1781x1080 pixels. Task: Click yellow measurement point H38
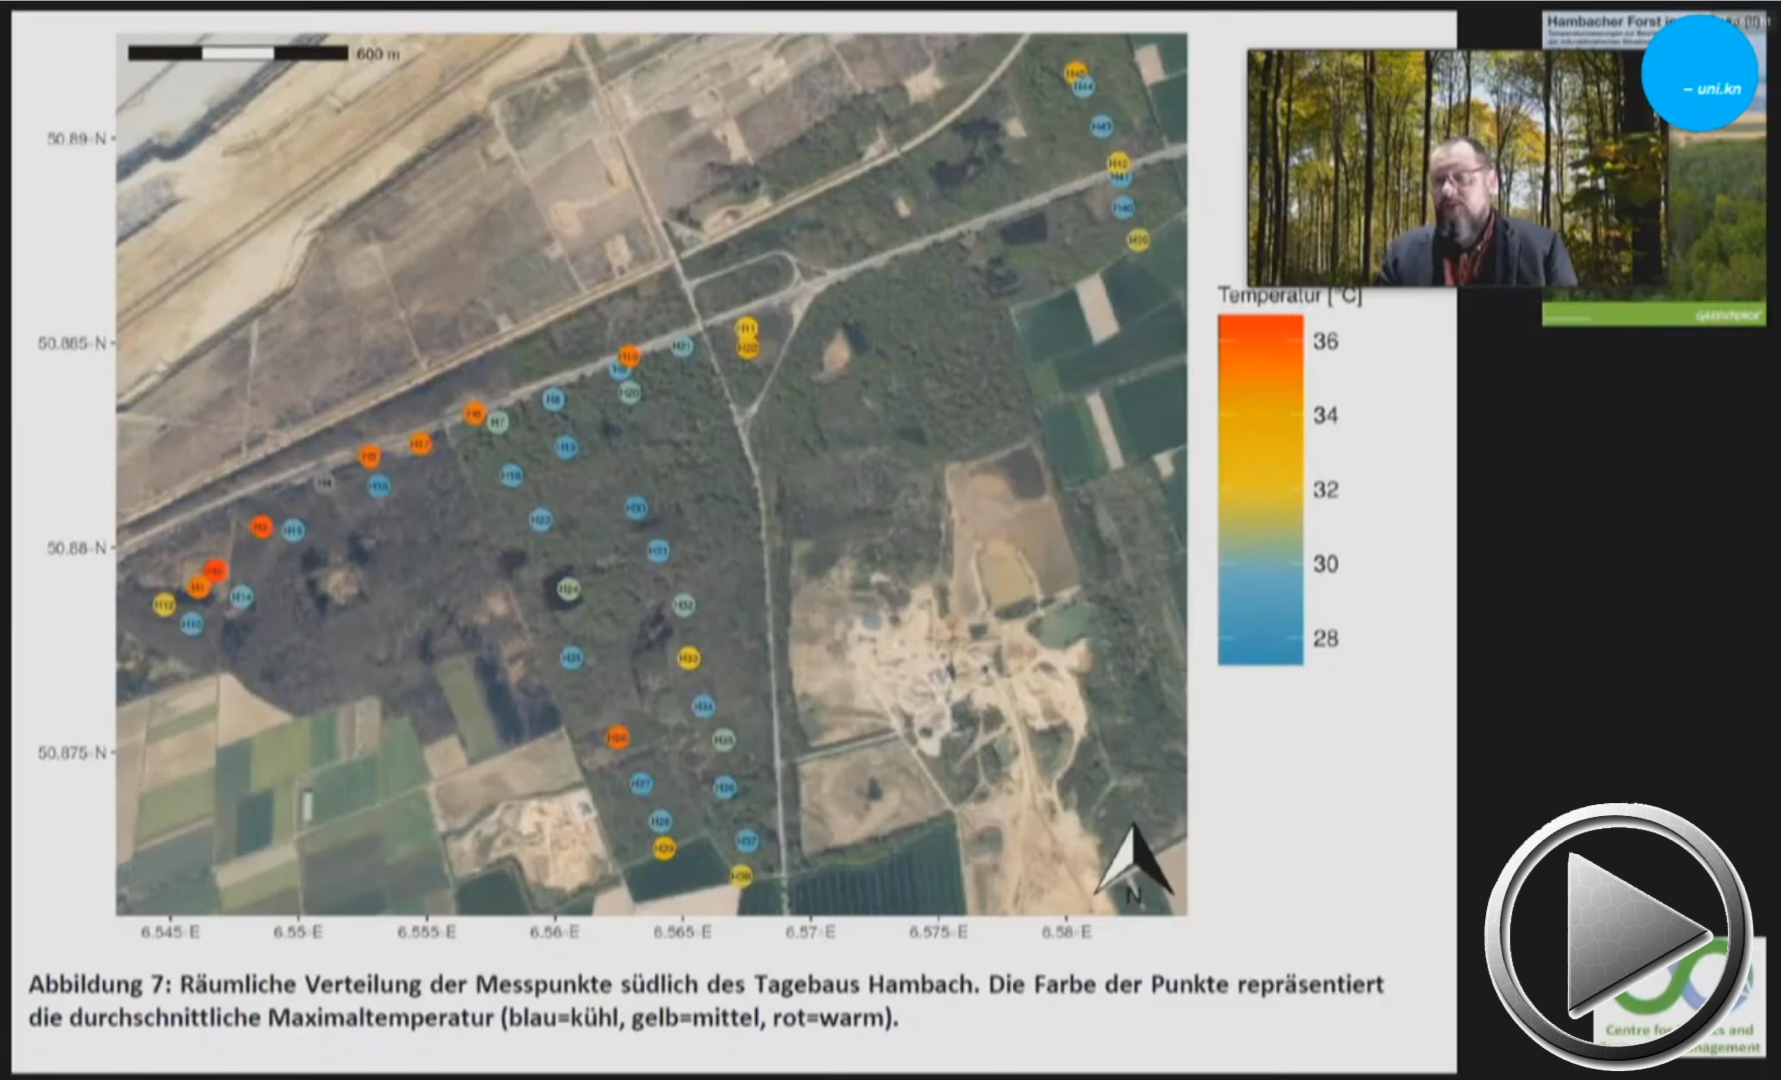click(741, 876)
